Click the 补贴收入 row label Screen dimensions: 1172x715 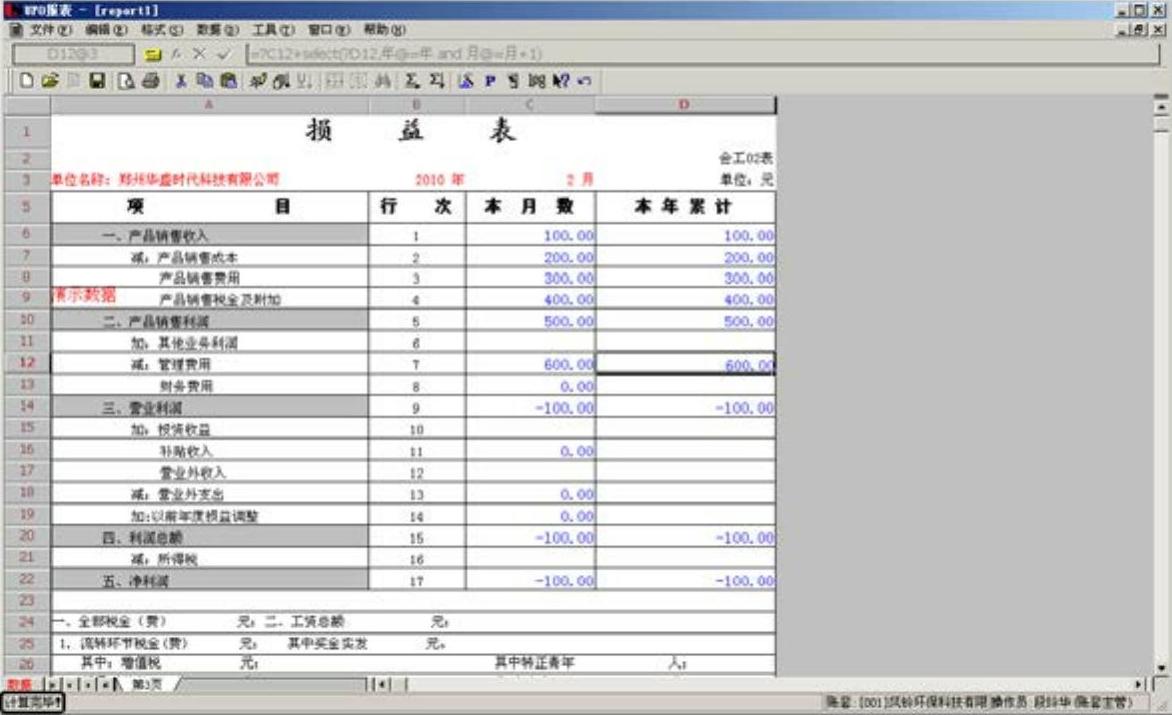click(x=185, y=451)
